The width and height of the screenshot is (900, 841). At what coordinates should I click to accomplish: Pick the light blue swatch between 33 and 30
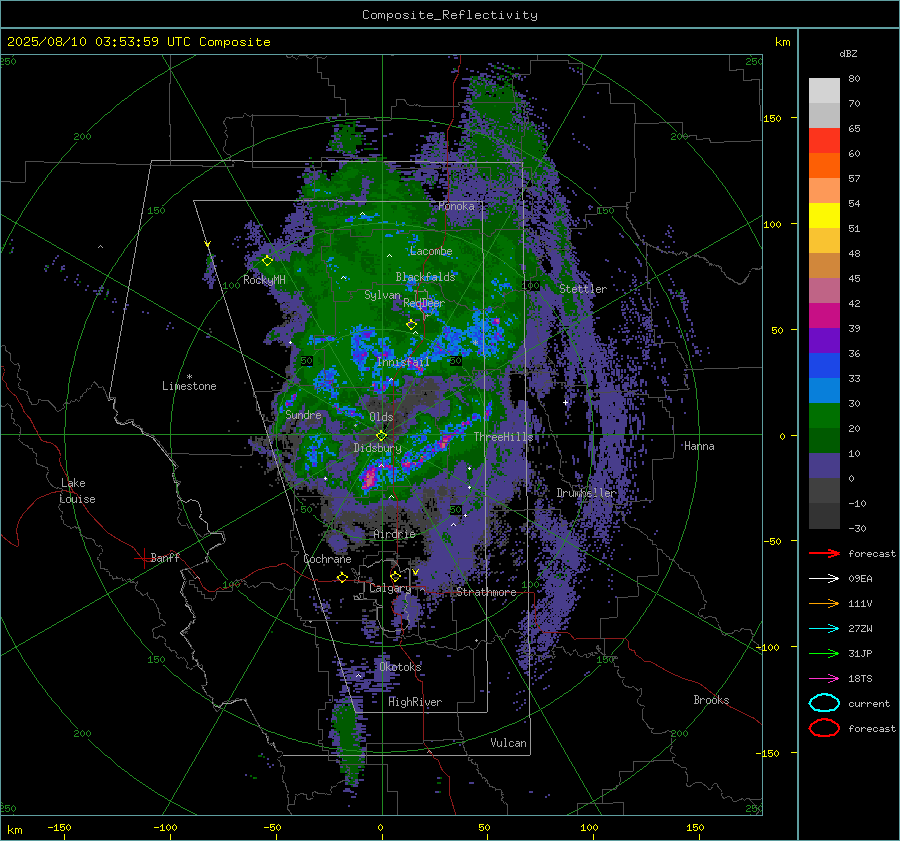(x=824, y=391)
